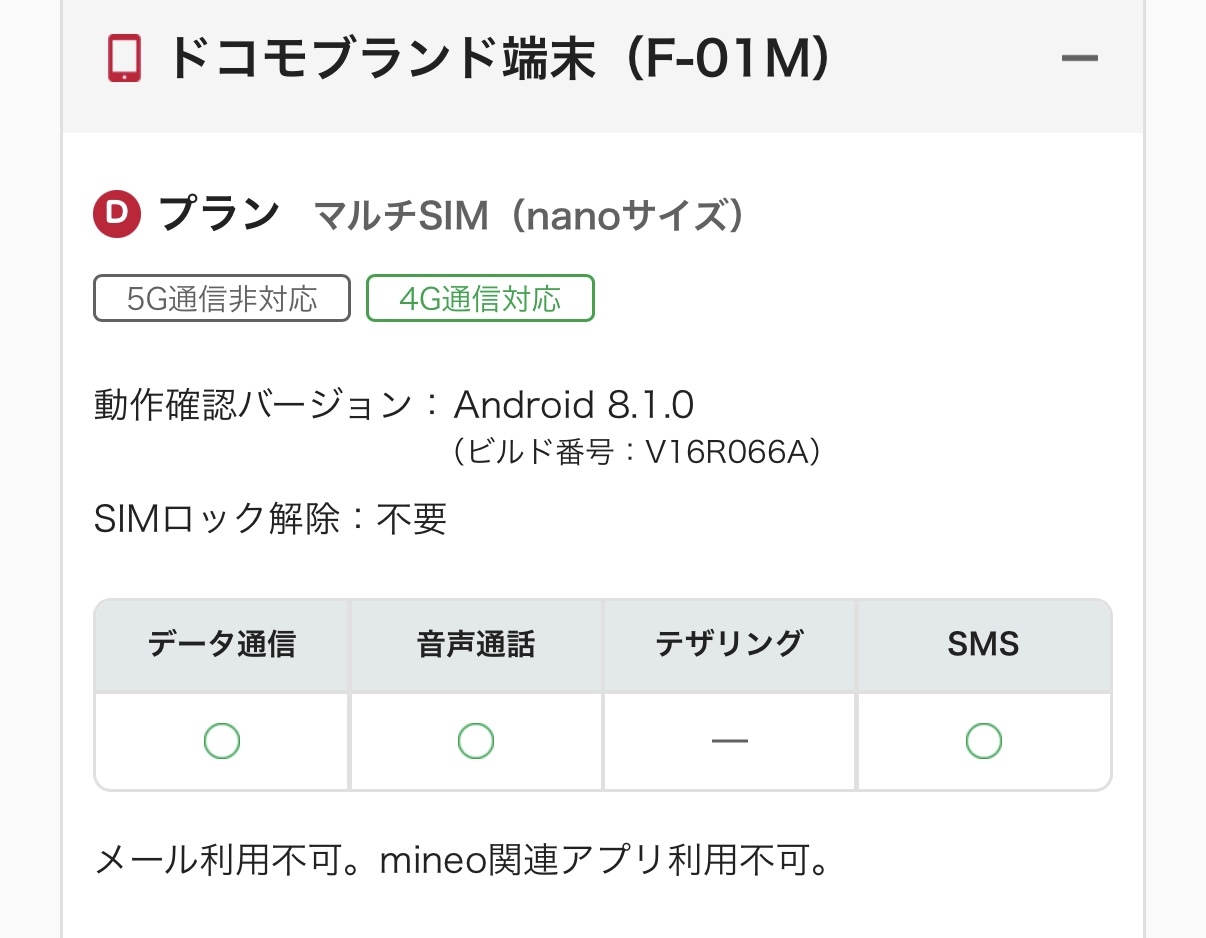Screen dimensions: 1206x938
Task: Click the dash under テザリング
Action: tap(730, 741)
